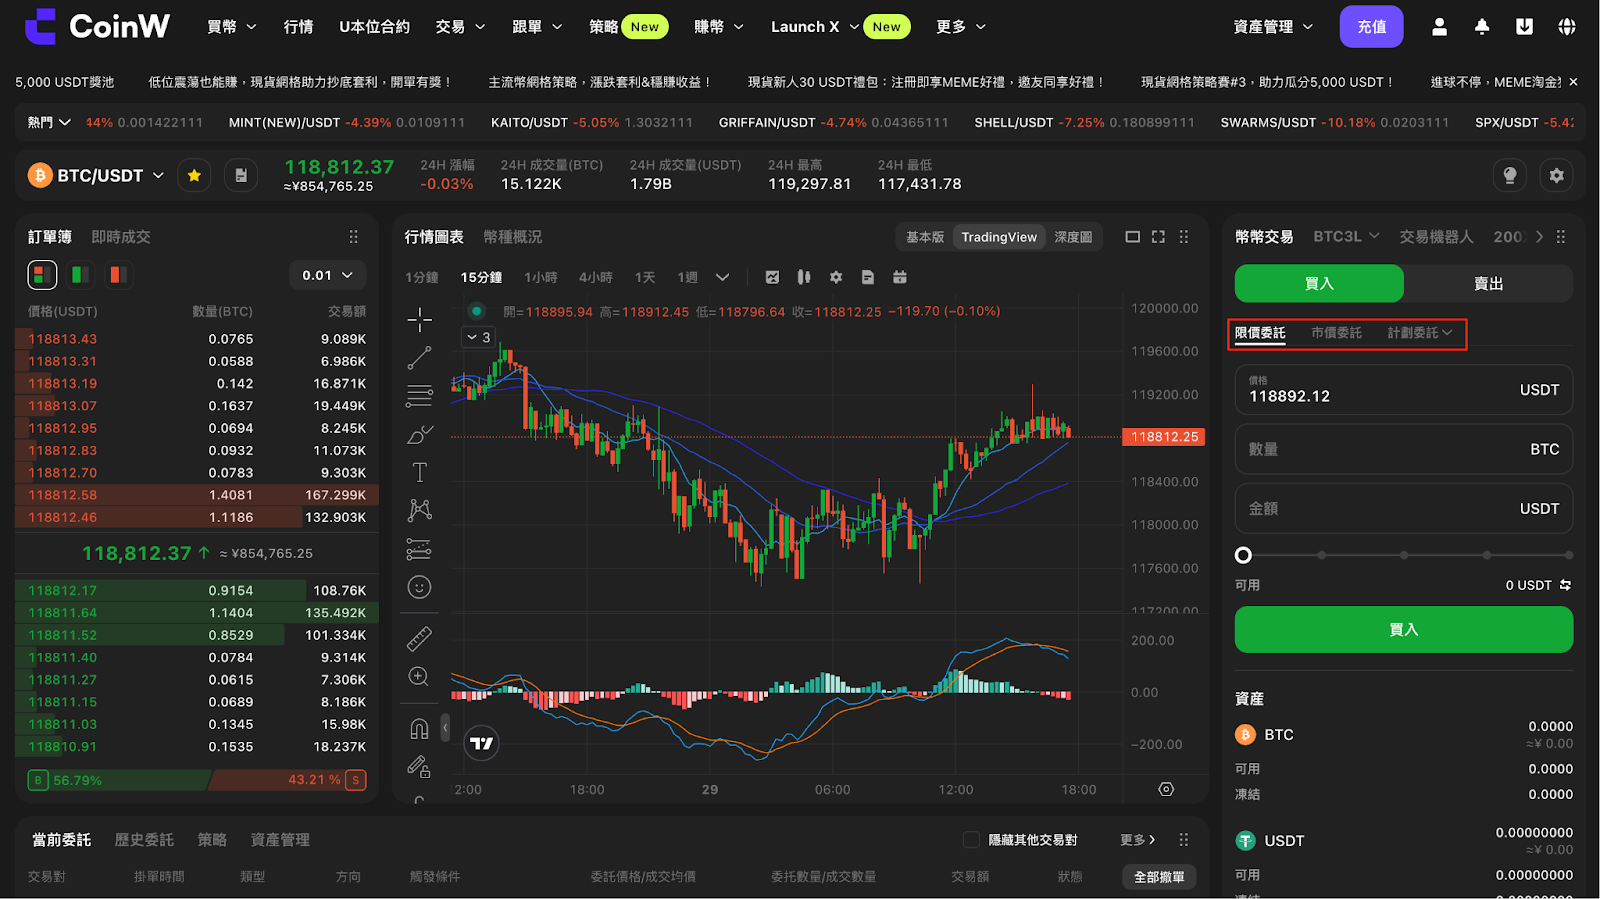Screen dimensions: 1600x899
Task: Show both bids and asks order book view
Action: [42, 275]
